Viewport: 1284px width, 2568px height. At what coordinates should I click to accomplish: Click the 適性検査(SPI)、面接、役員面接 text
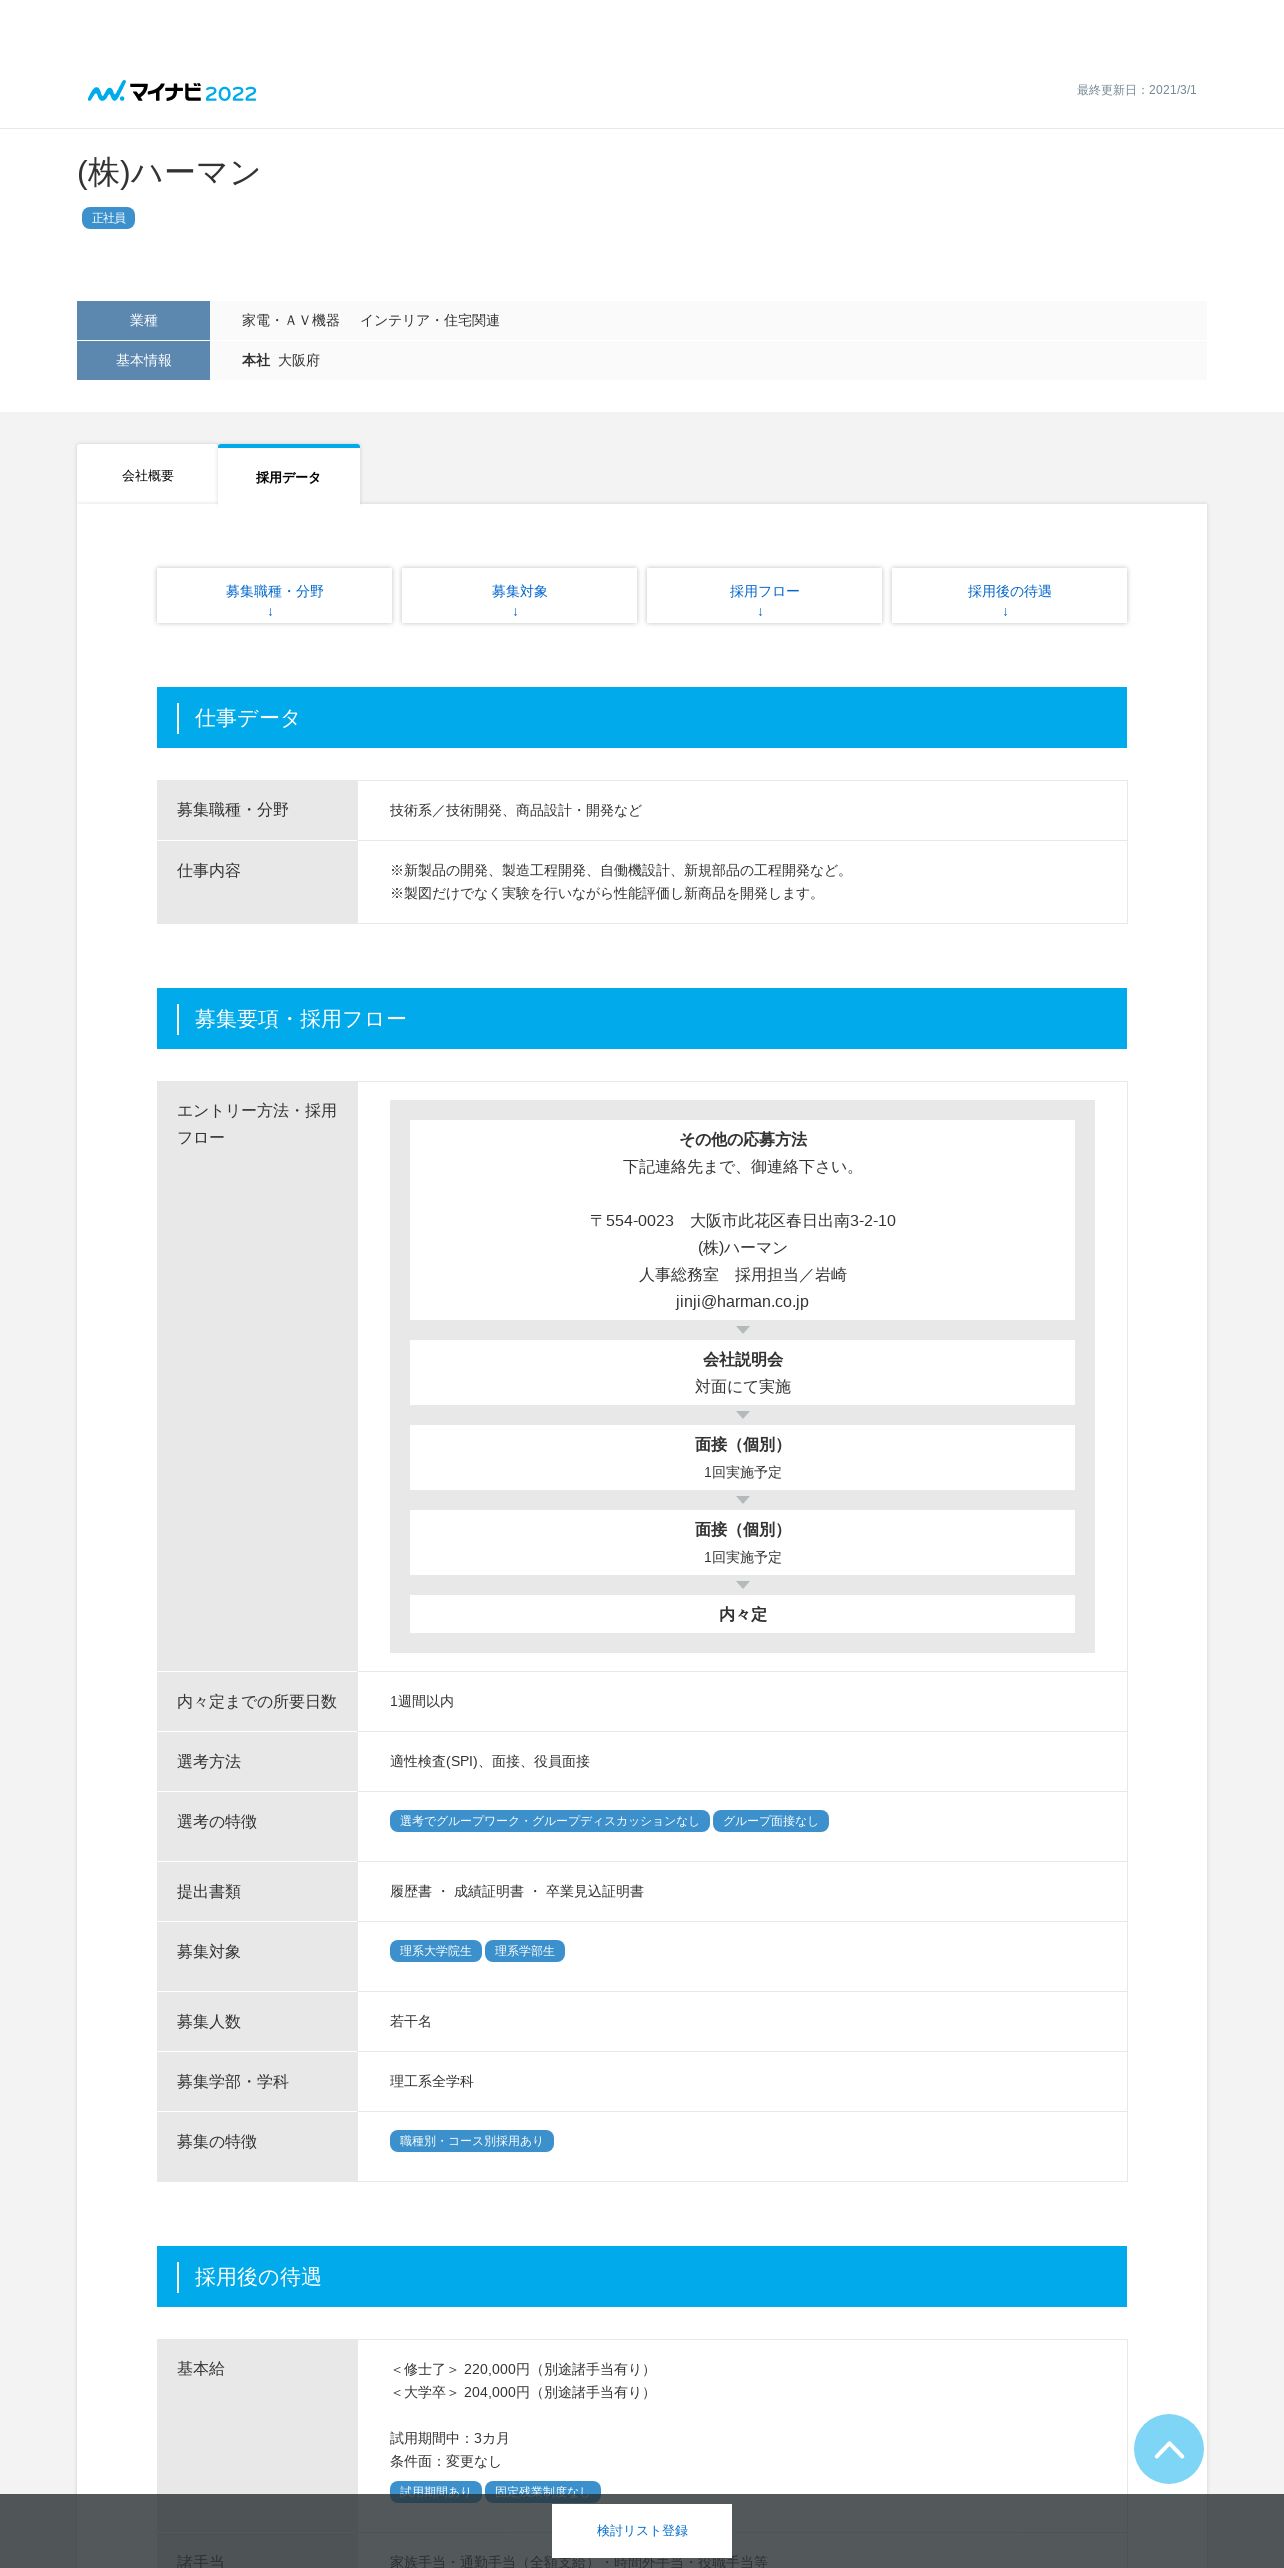(x=490, y=1761)
